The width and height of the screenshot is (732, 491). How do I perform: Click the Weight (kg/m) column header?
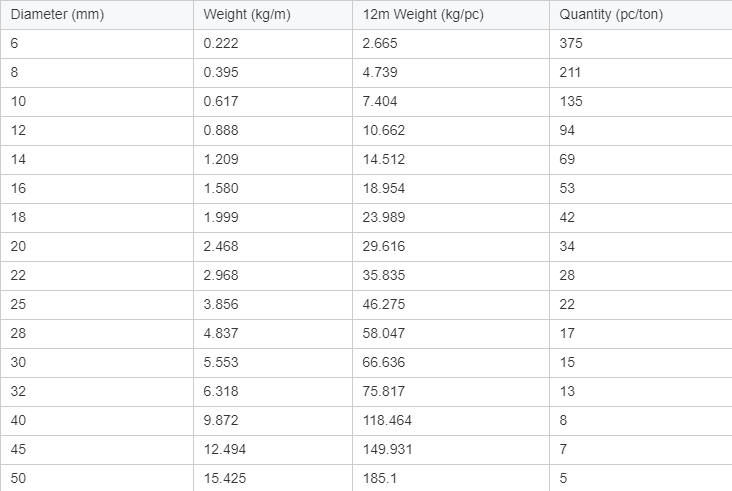241,15
